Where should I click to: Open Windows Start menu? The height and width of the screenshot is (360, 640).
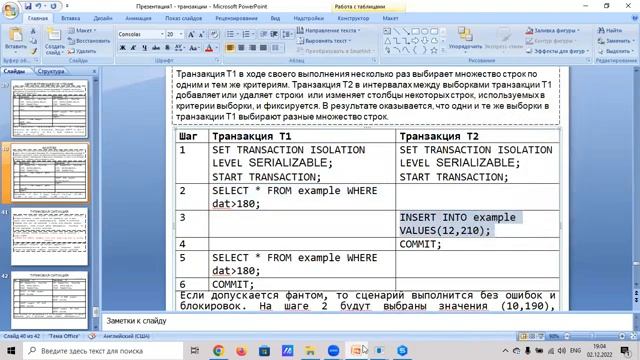11,351
